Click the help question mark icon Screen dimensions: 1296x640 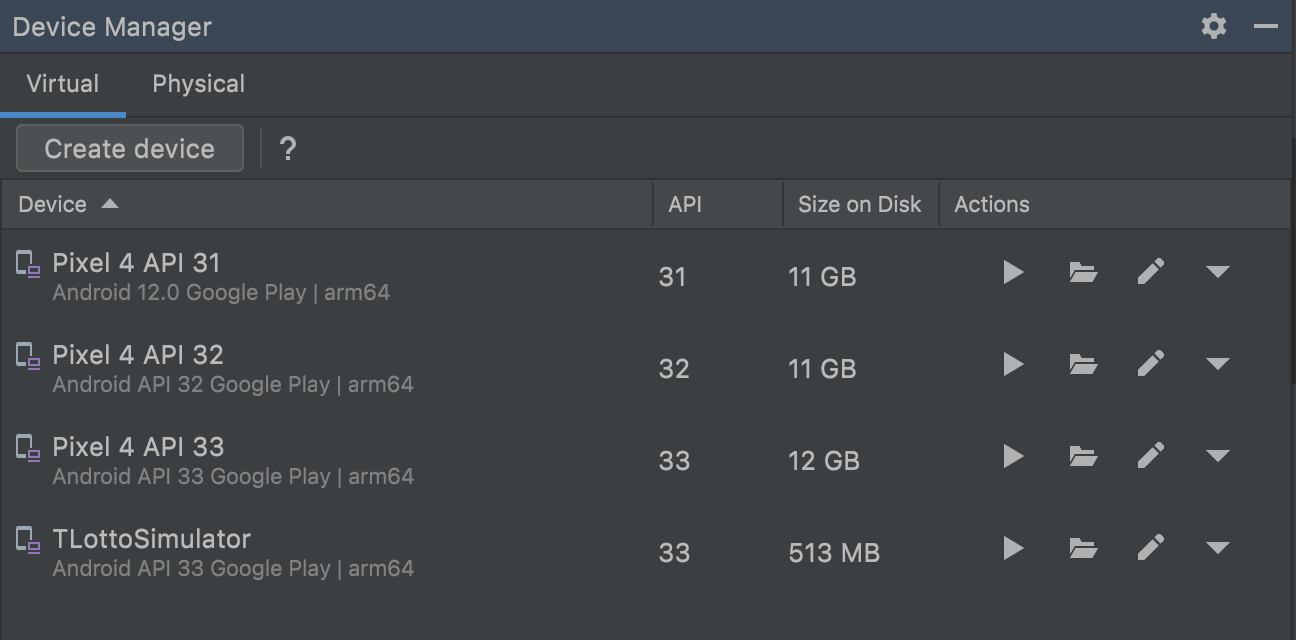pyautogui.click(x=288, y=149)
